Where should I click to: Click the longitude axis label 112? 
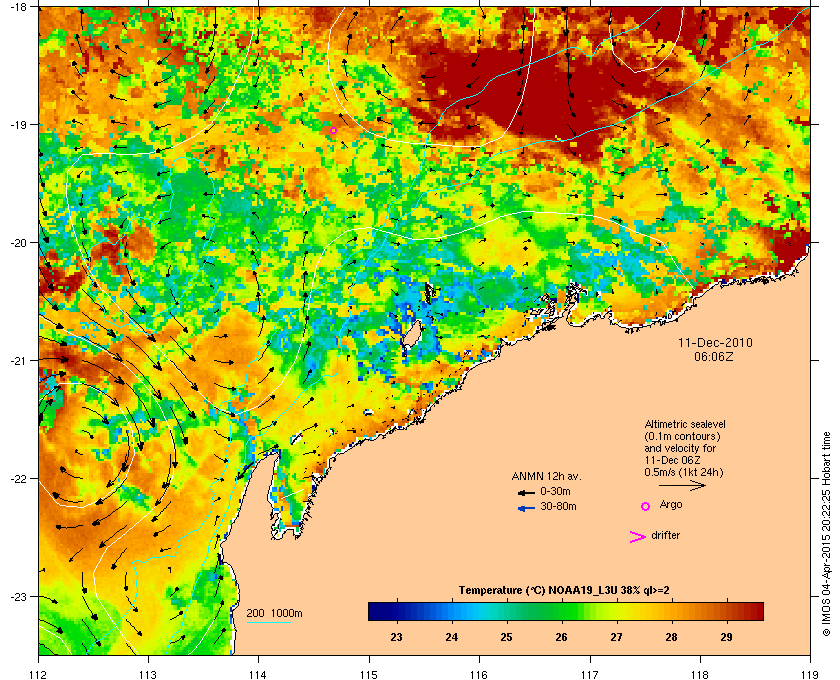(x=39, y=675)
